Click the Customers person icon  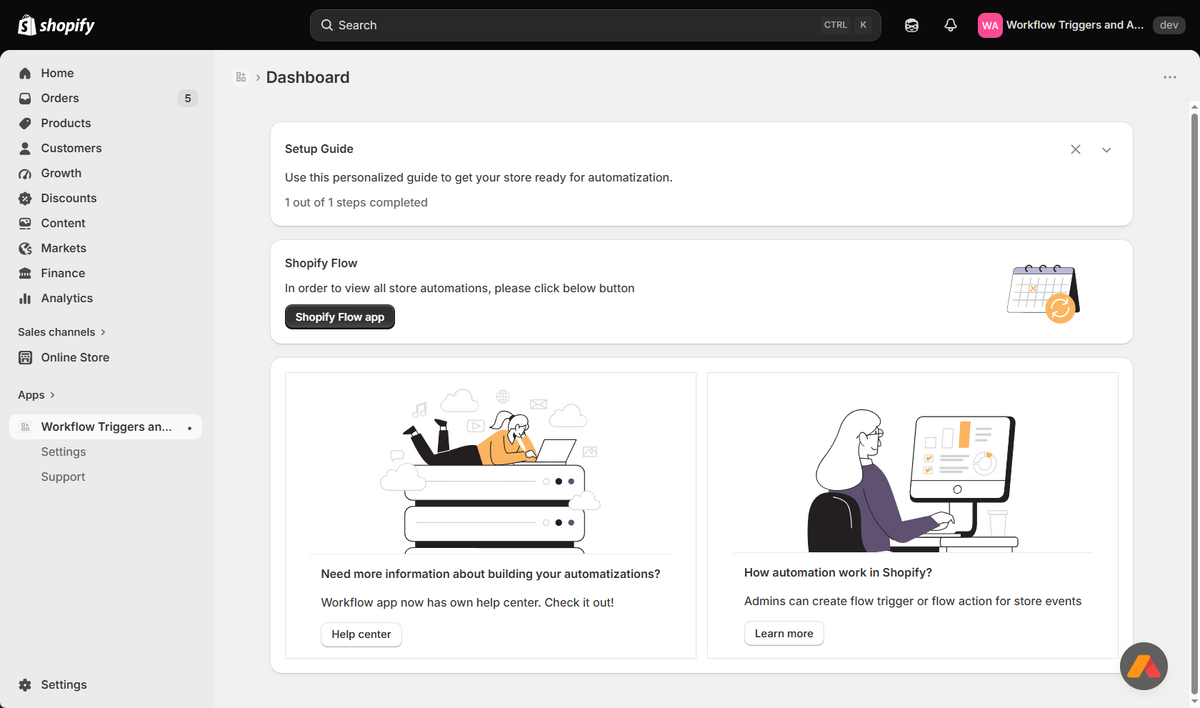click(x=25, y=148)
